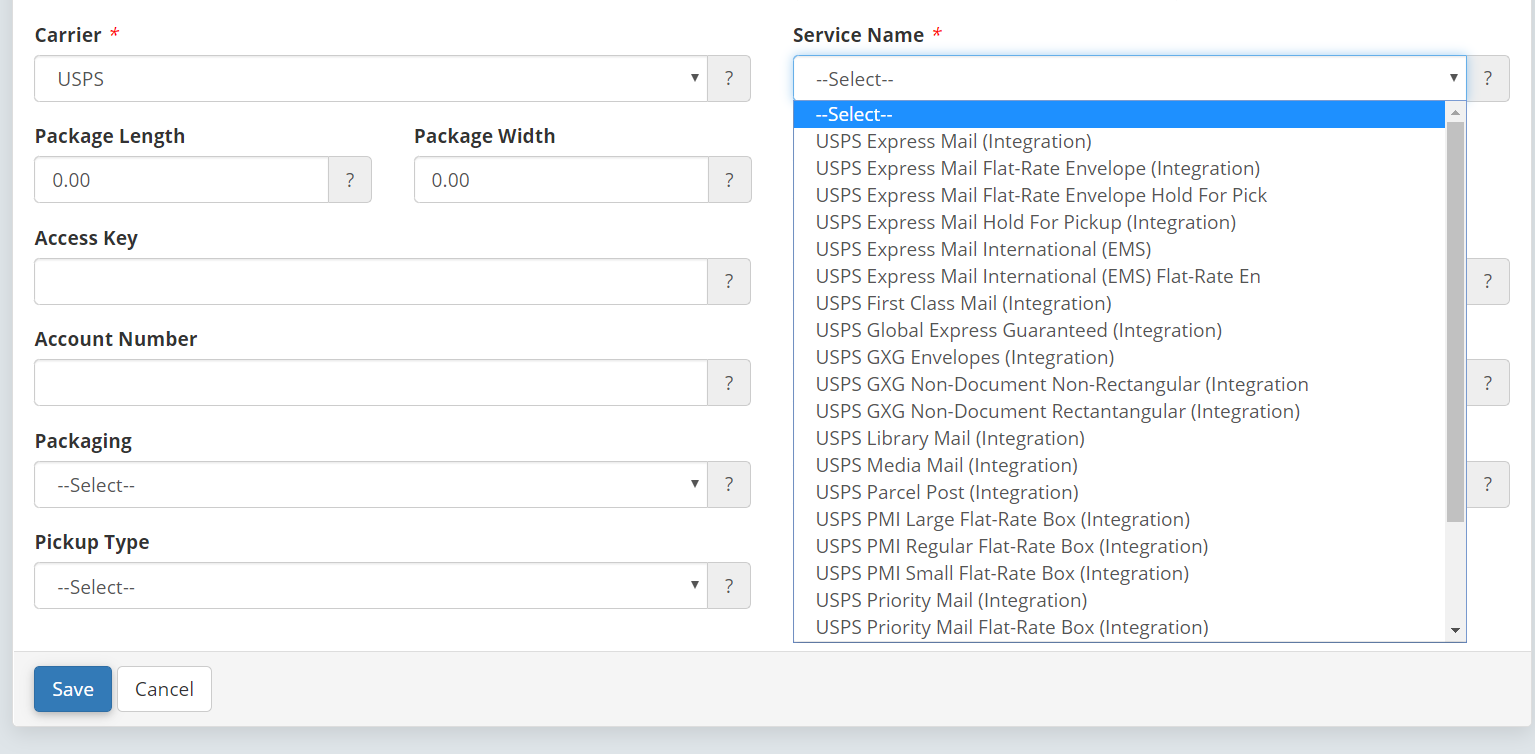Image resolution: width=1535 pixels, height=754 pixels.
Task: Click help icon next to Package Length
Action: click(x=350, y=180)
